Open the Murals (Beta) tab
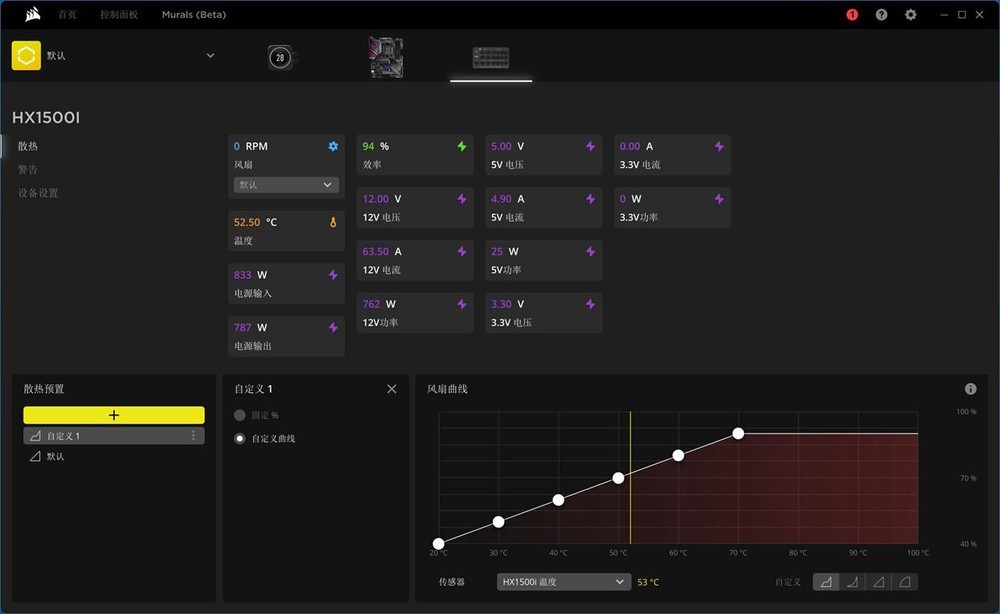This screenshot has height=614, width=1000. (x=194, y=15)
